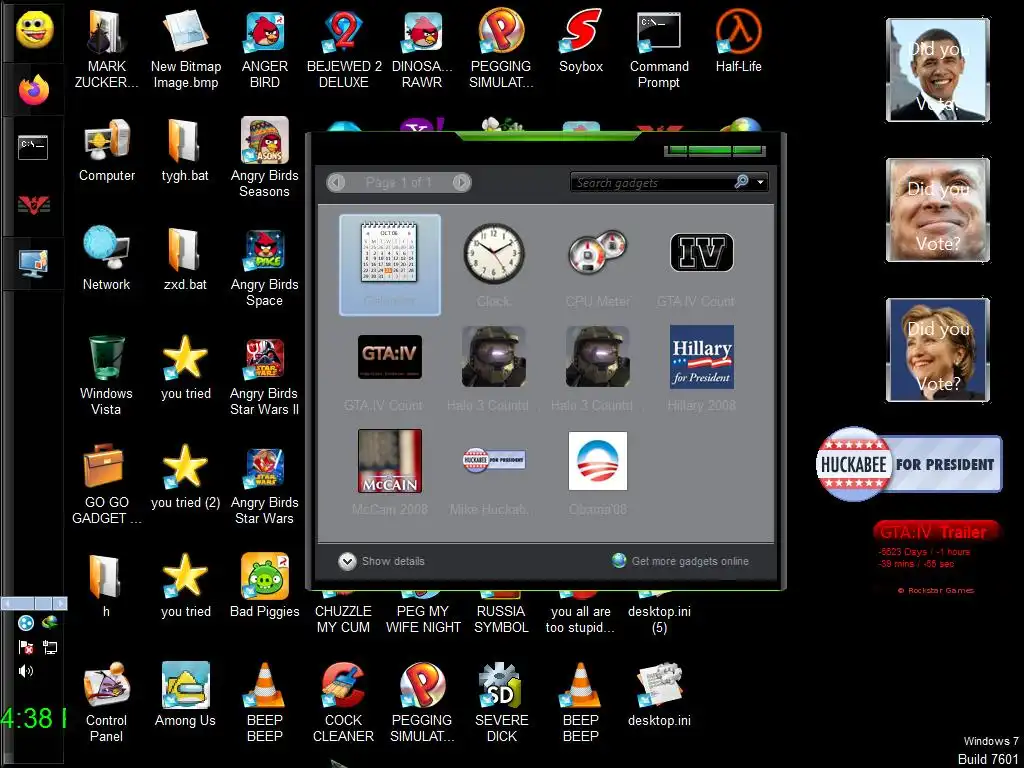
Task: Select the Half-Life desktop shortcut
Action: pos(738,42)
